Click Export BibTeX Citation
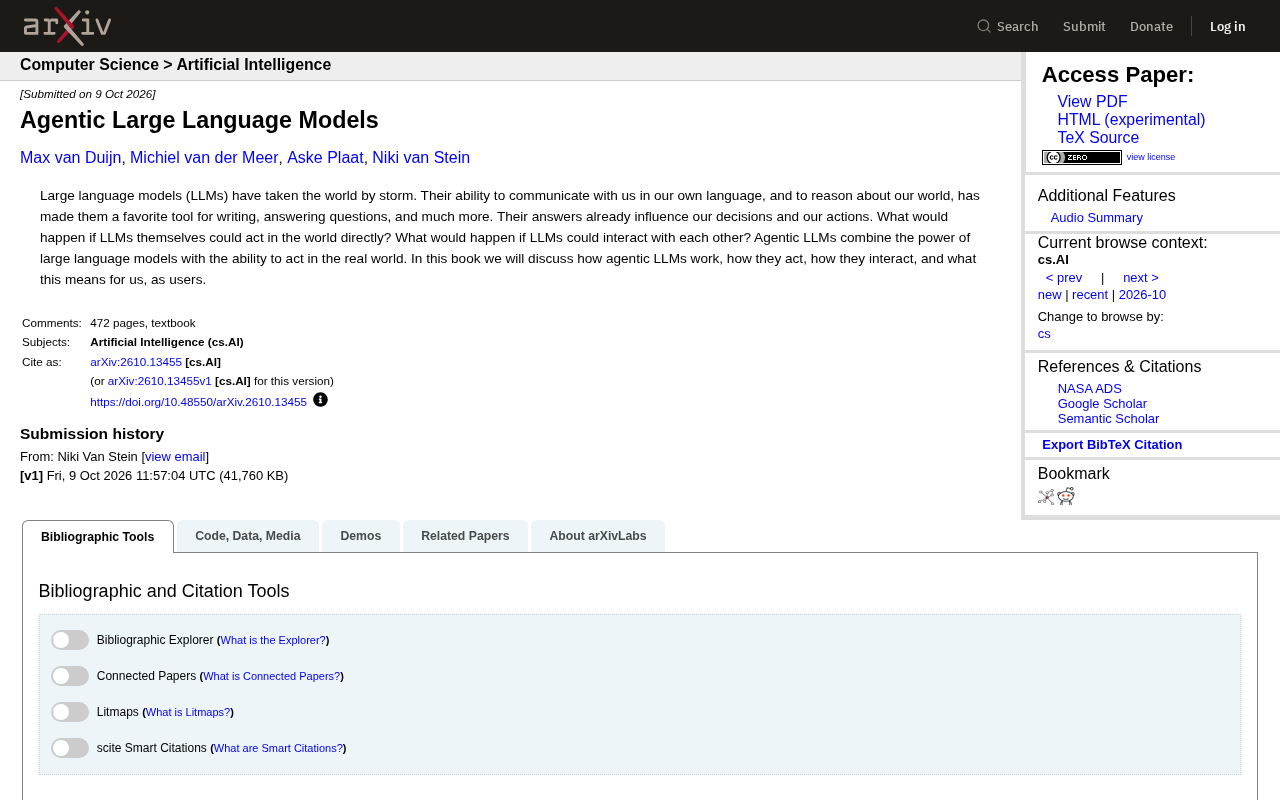Viewport: 1280px width, 800px height. pos(1112,445)
